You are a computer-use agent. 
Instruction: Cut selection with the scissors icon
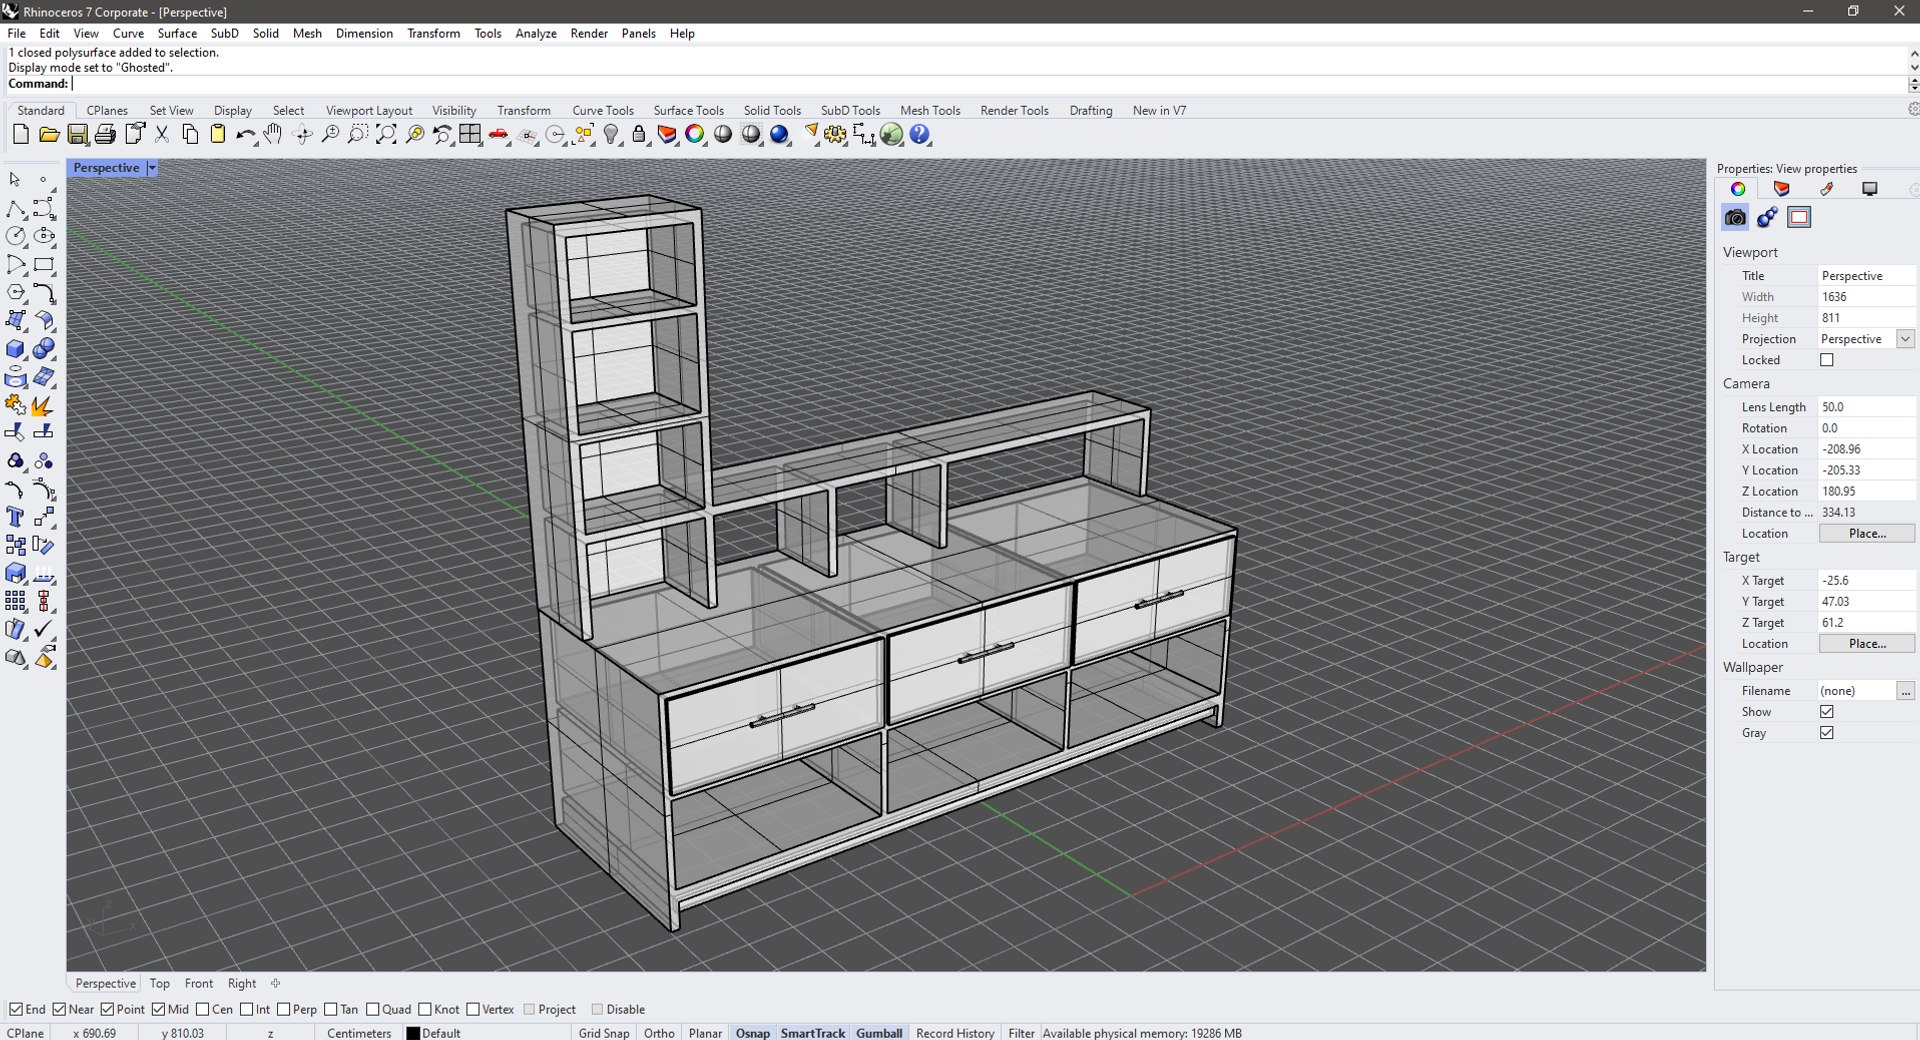click(162, 134)
